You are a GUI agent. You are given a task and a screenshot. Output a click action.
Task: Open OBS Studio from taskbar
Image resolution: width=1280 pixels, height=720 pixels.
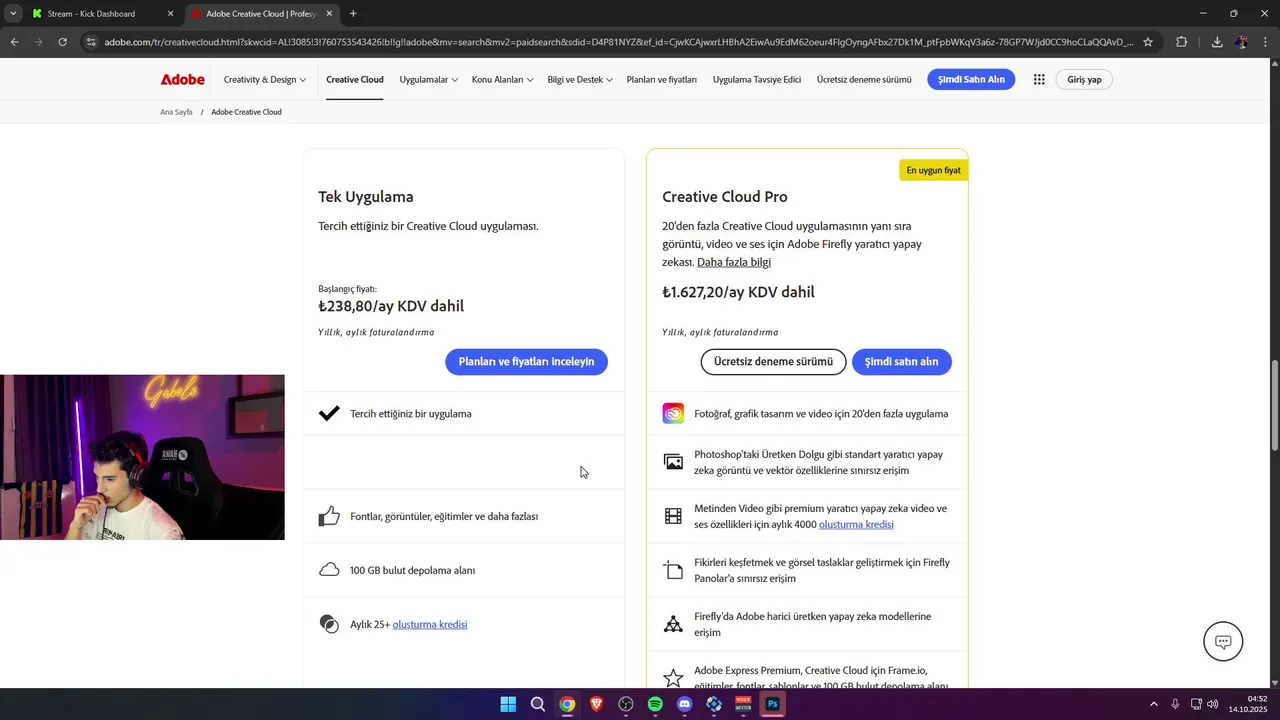coord(626,704)
